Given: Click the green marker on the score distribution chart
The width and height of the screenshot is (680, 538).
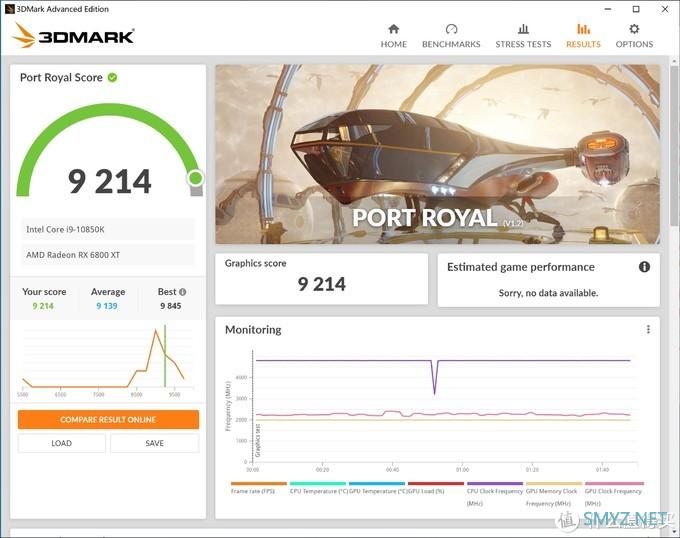Looking at the screenshot, I should (165, 355).
